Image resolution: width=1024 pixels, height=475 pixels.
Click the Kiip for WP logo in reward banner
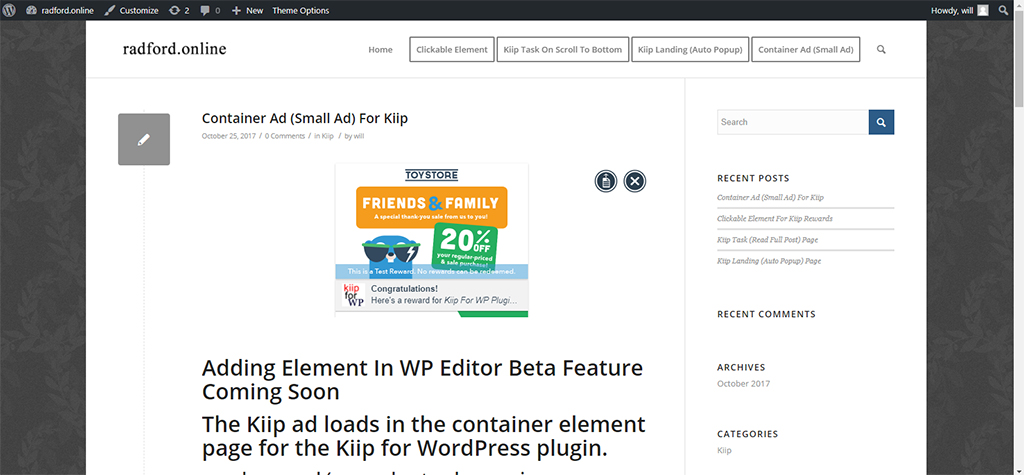click(353, 295)
